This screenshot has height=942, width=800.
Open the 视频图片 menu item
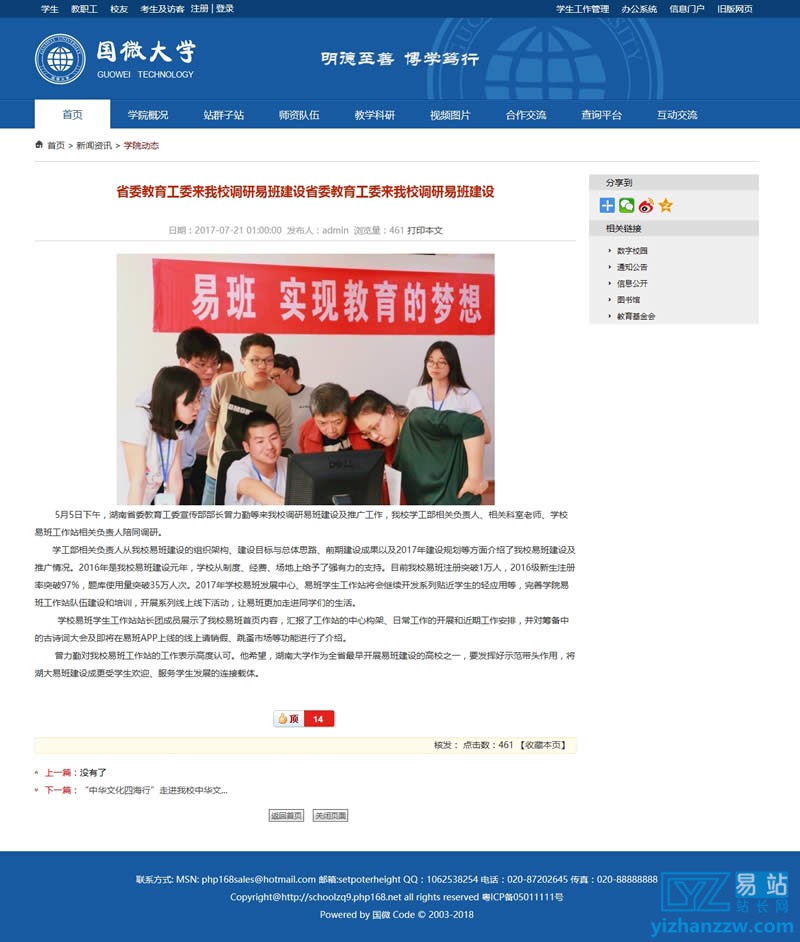(451, 115)
